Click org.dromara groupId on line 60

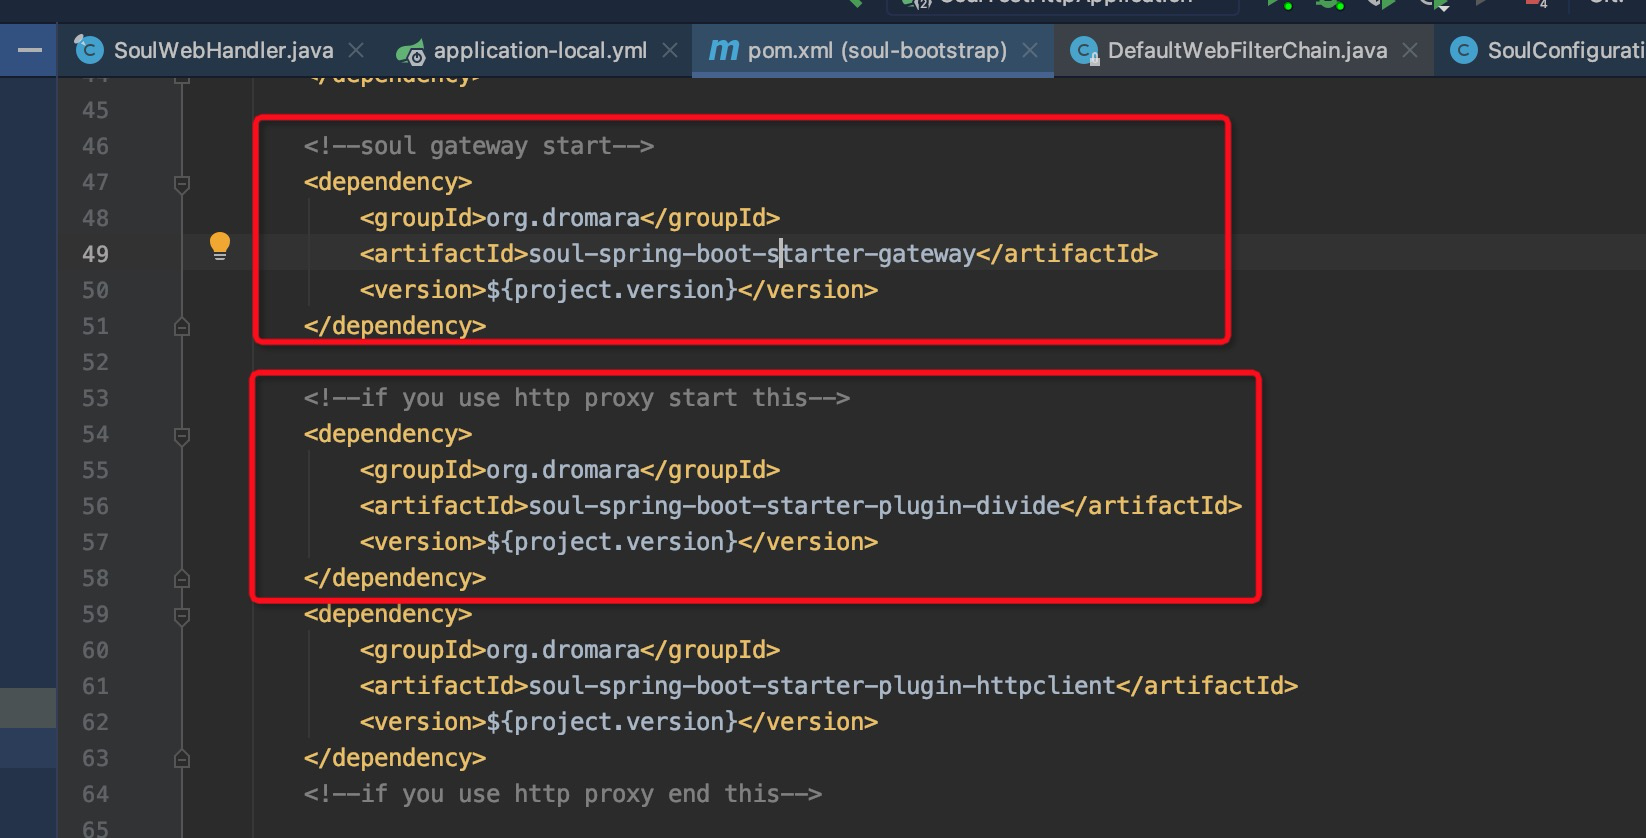(x=563, y=650)
